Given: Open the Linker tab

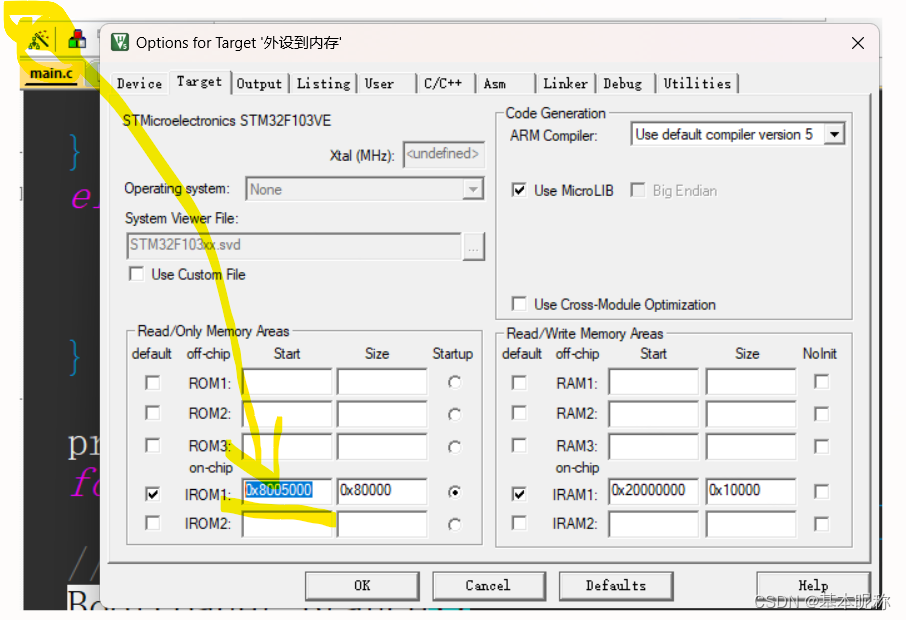Looking at the screenshot, I should (565, 84).
